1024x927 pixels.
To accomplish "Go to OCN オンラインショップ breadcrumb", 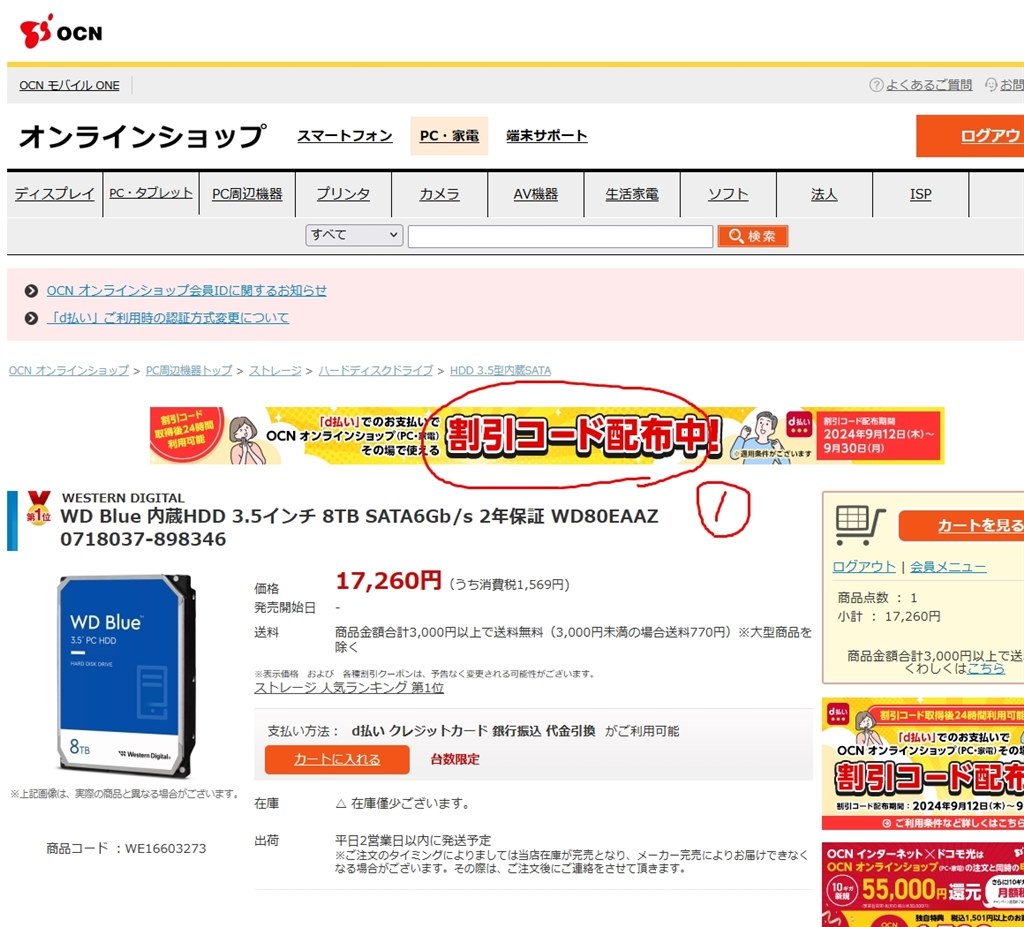I will (x=69, y=370).
